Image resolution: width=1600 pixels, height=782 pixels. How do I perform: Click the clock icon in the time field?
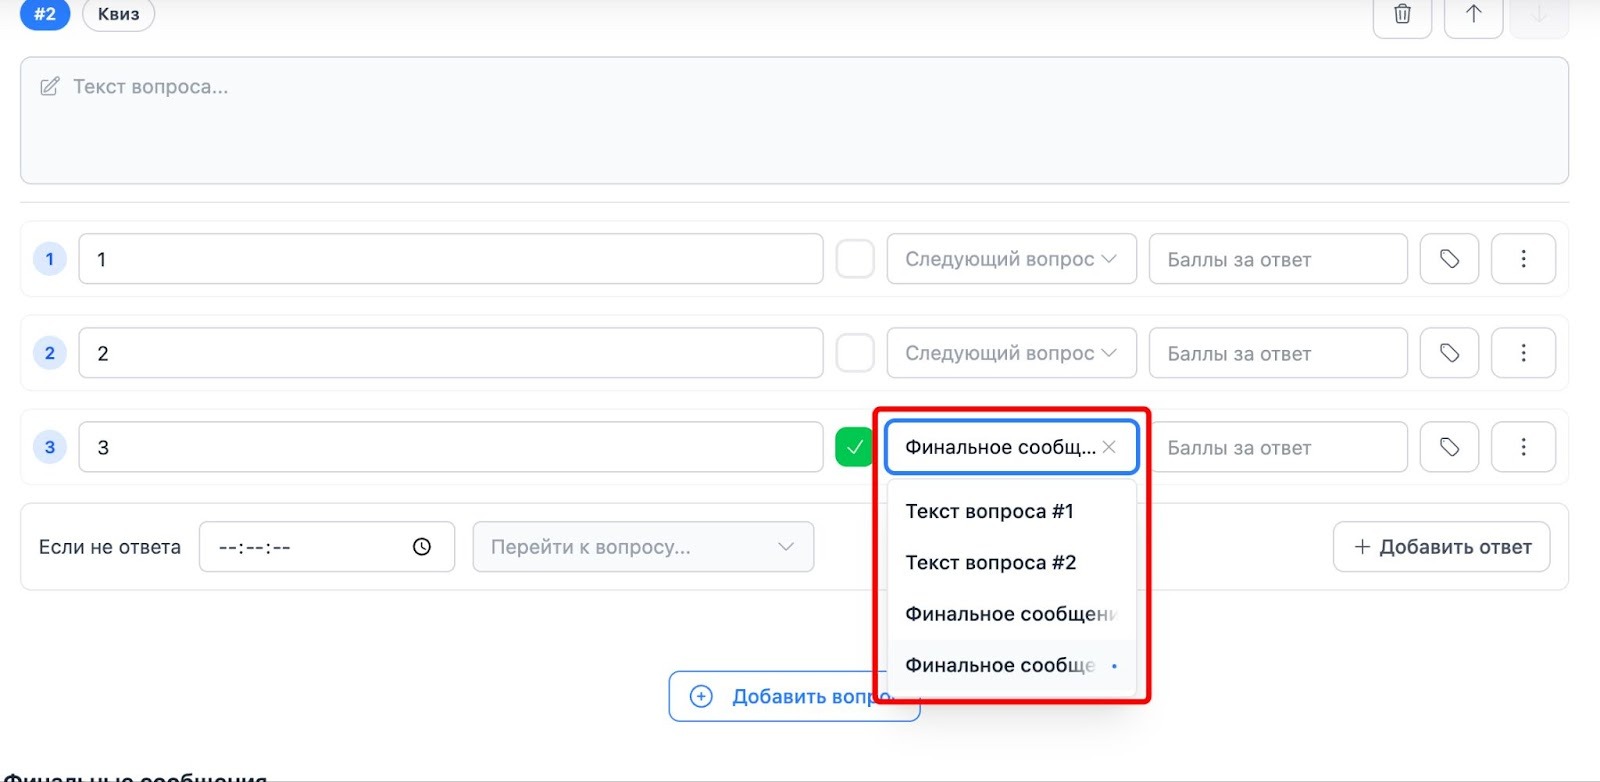(422, 547)
